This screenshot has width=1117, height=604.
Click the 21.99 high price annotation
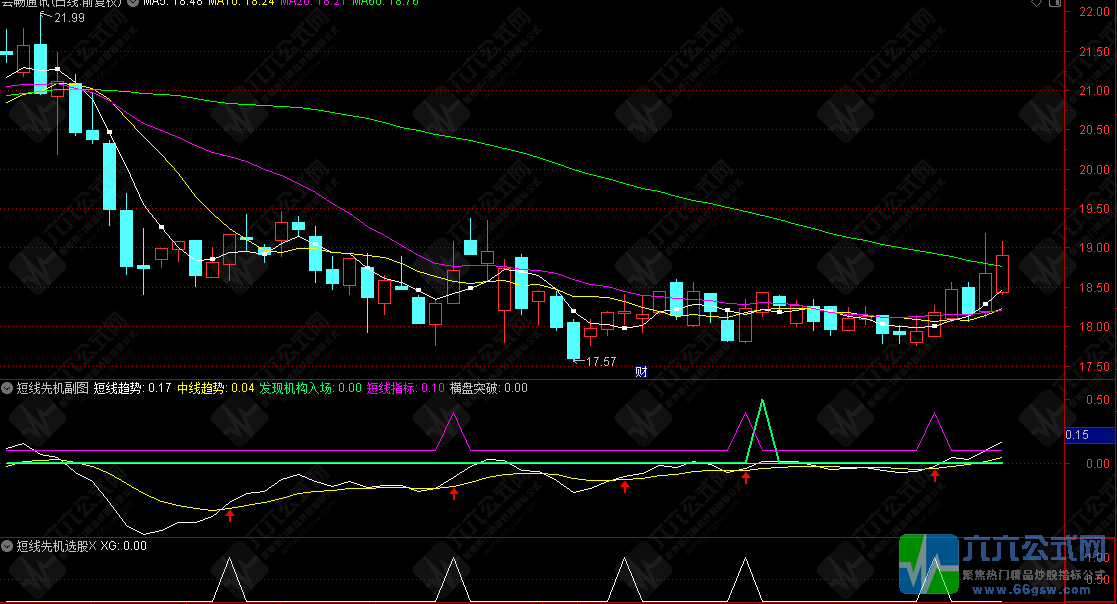point(69,18)
